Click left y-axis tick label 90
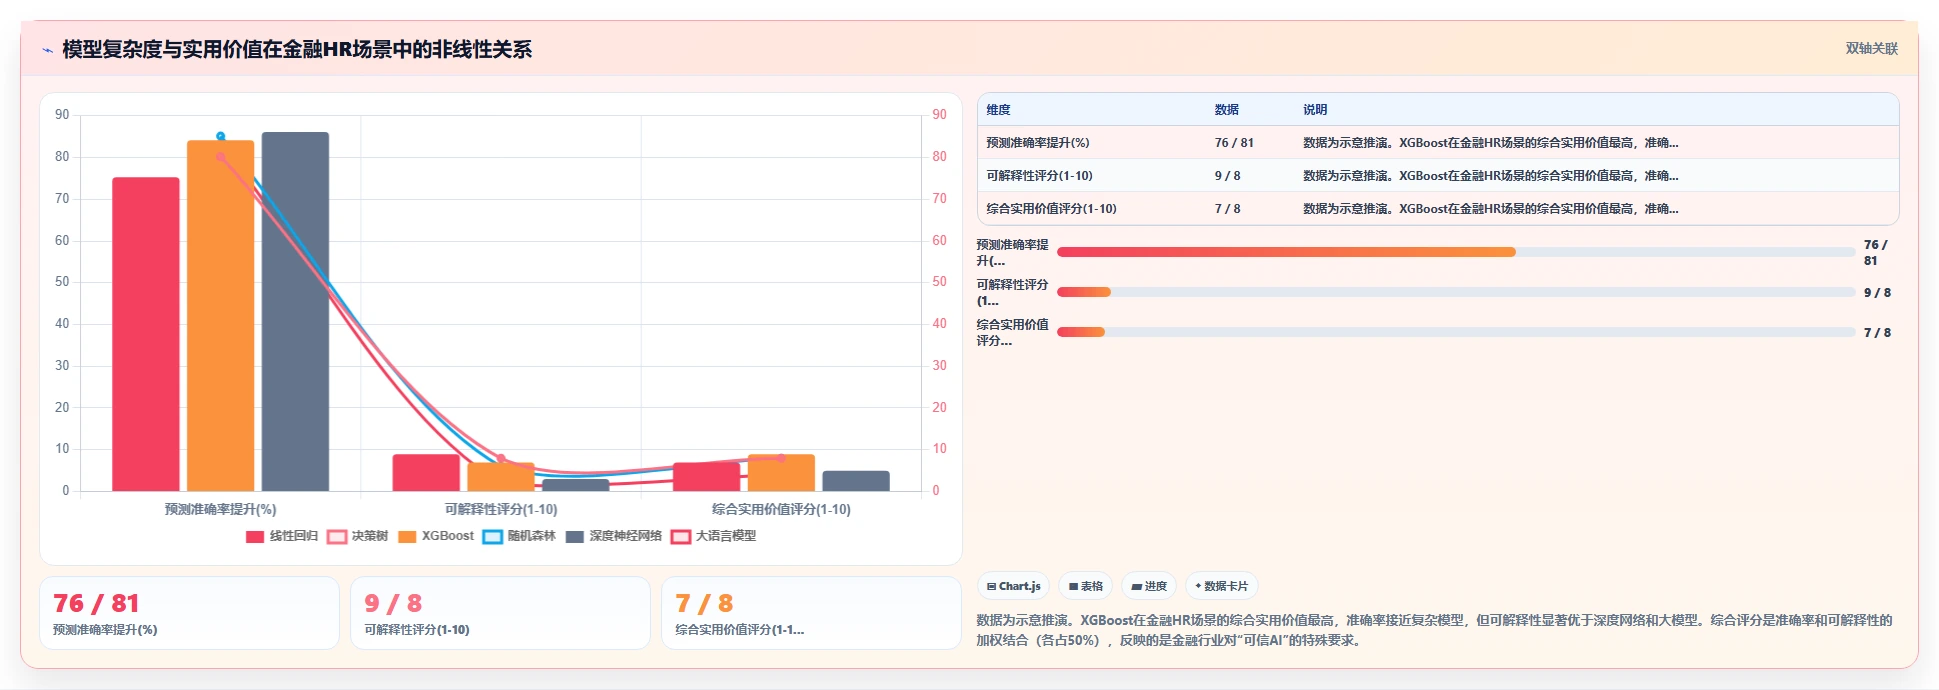The width and height of the screenshot is (1939, 690). pos(62,115)
